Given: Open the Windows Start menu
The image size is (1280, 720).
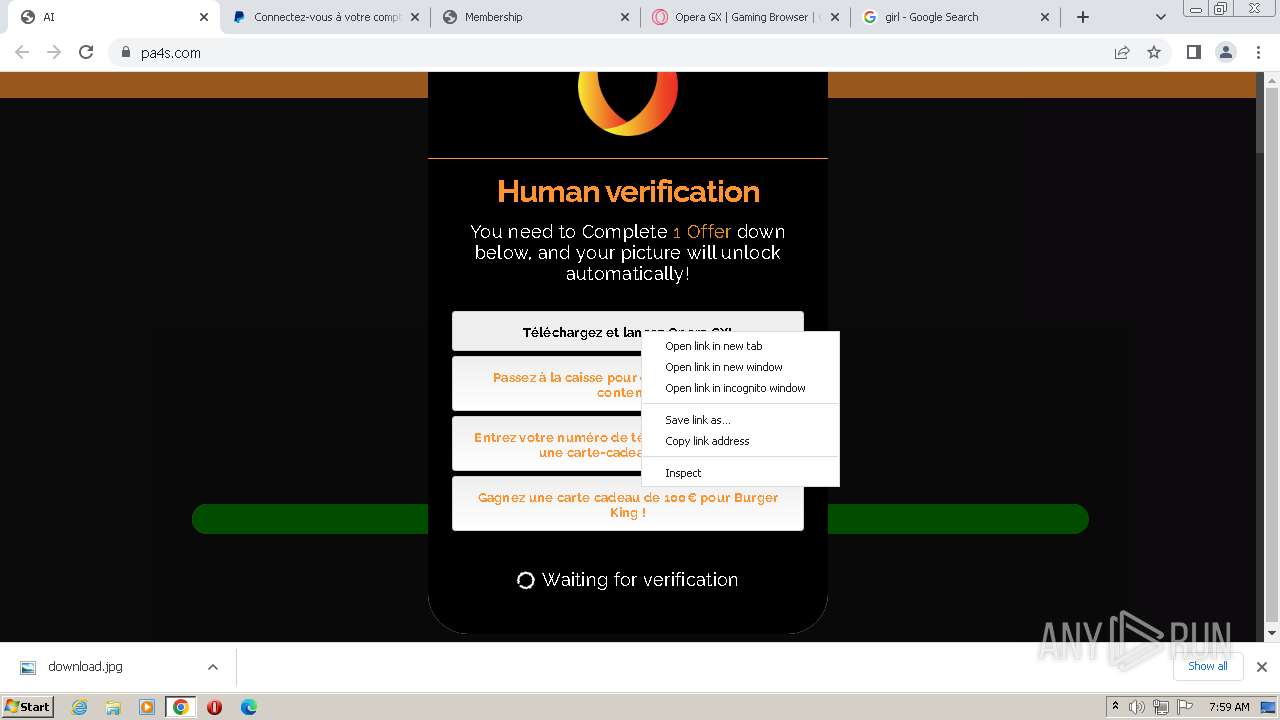Looking at the screenshot, I should (27, 707).
